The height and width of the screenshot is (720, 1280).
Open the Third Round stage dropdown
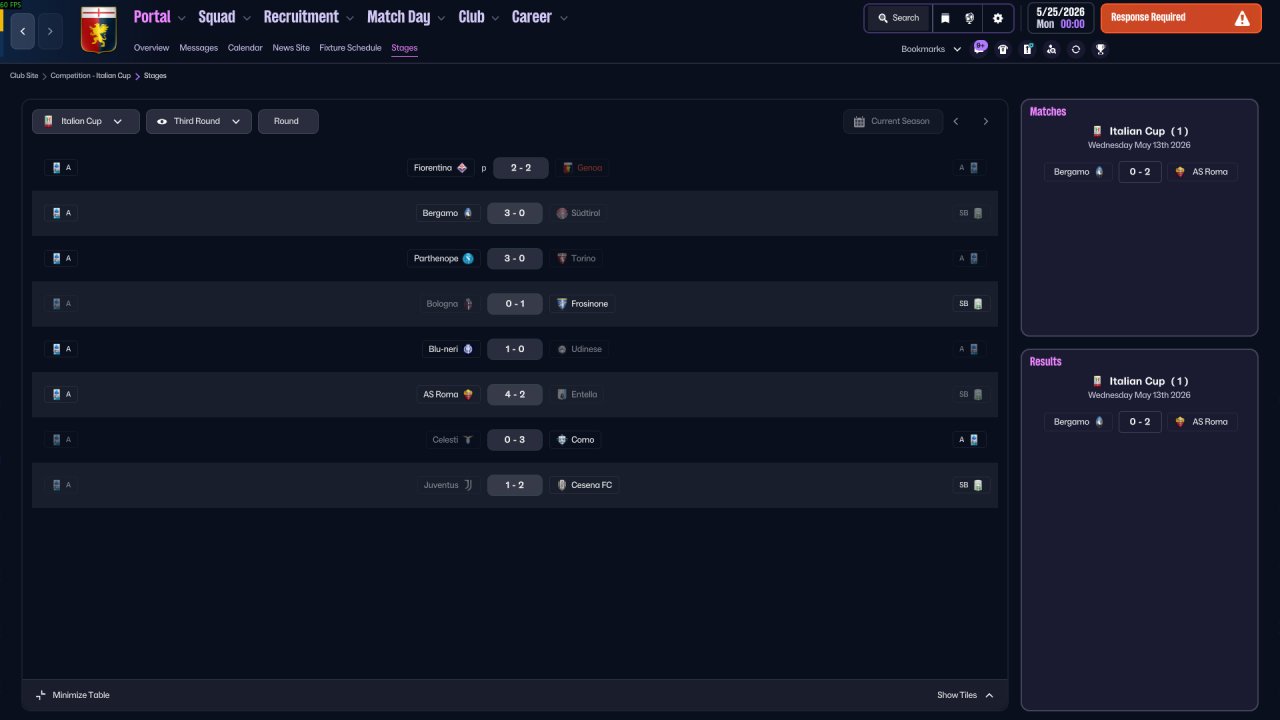199,121
